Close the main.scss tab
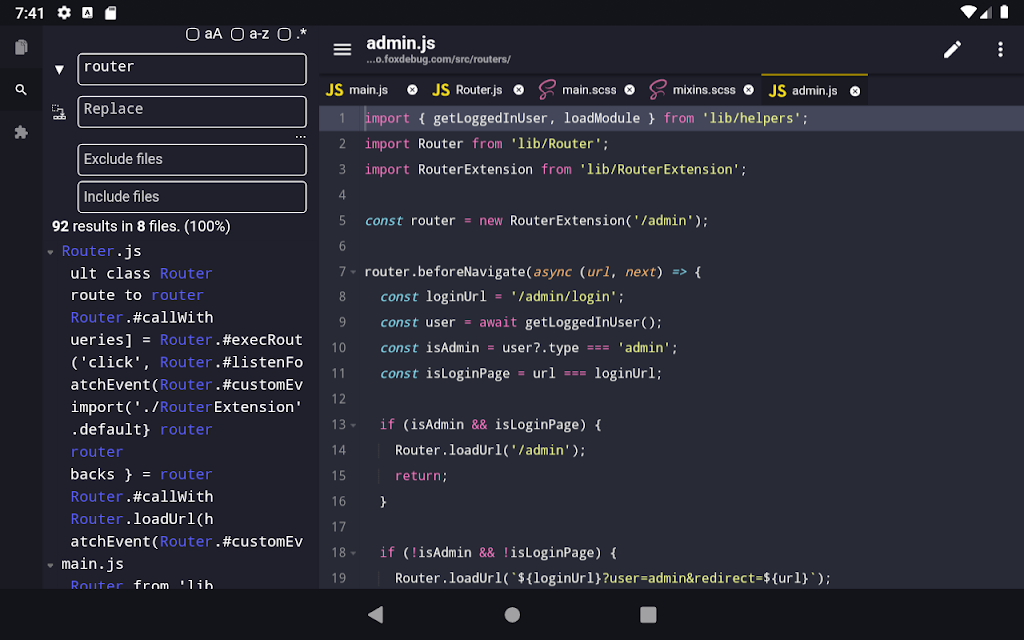The height and width of the screenshot is (640, 1024). [x=628, y=89]
